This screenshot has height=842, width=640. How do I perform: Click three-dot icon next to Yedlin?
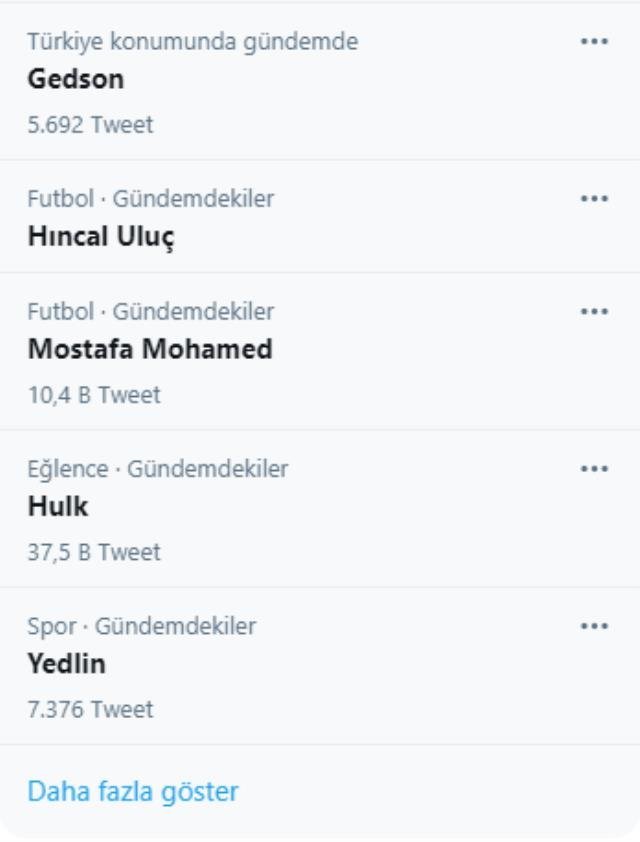pos(594,627)
